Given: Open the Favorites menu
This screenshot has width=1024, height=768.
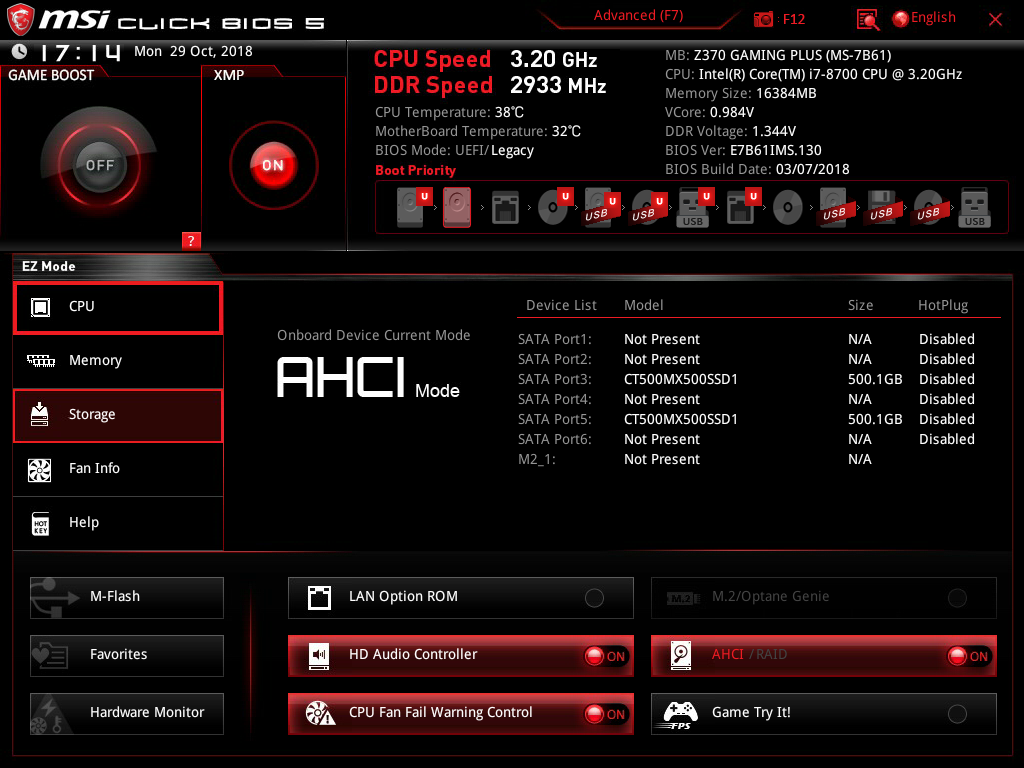Looking at the screenshot, I should [x=127, y=655].
